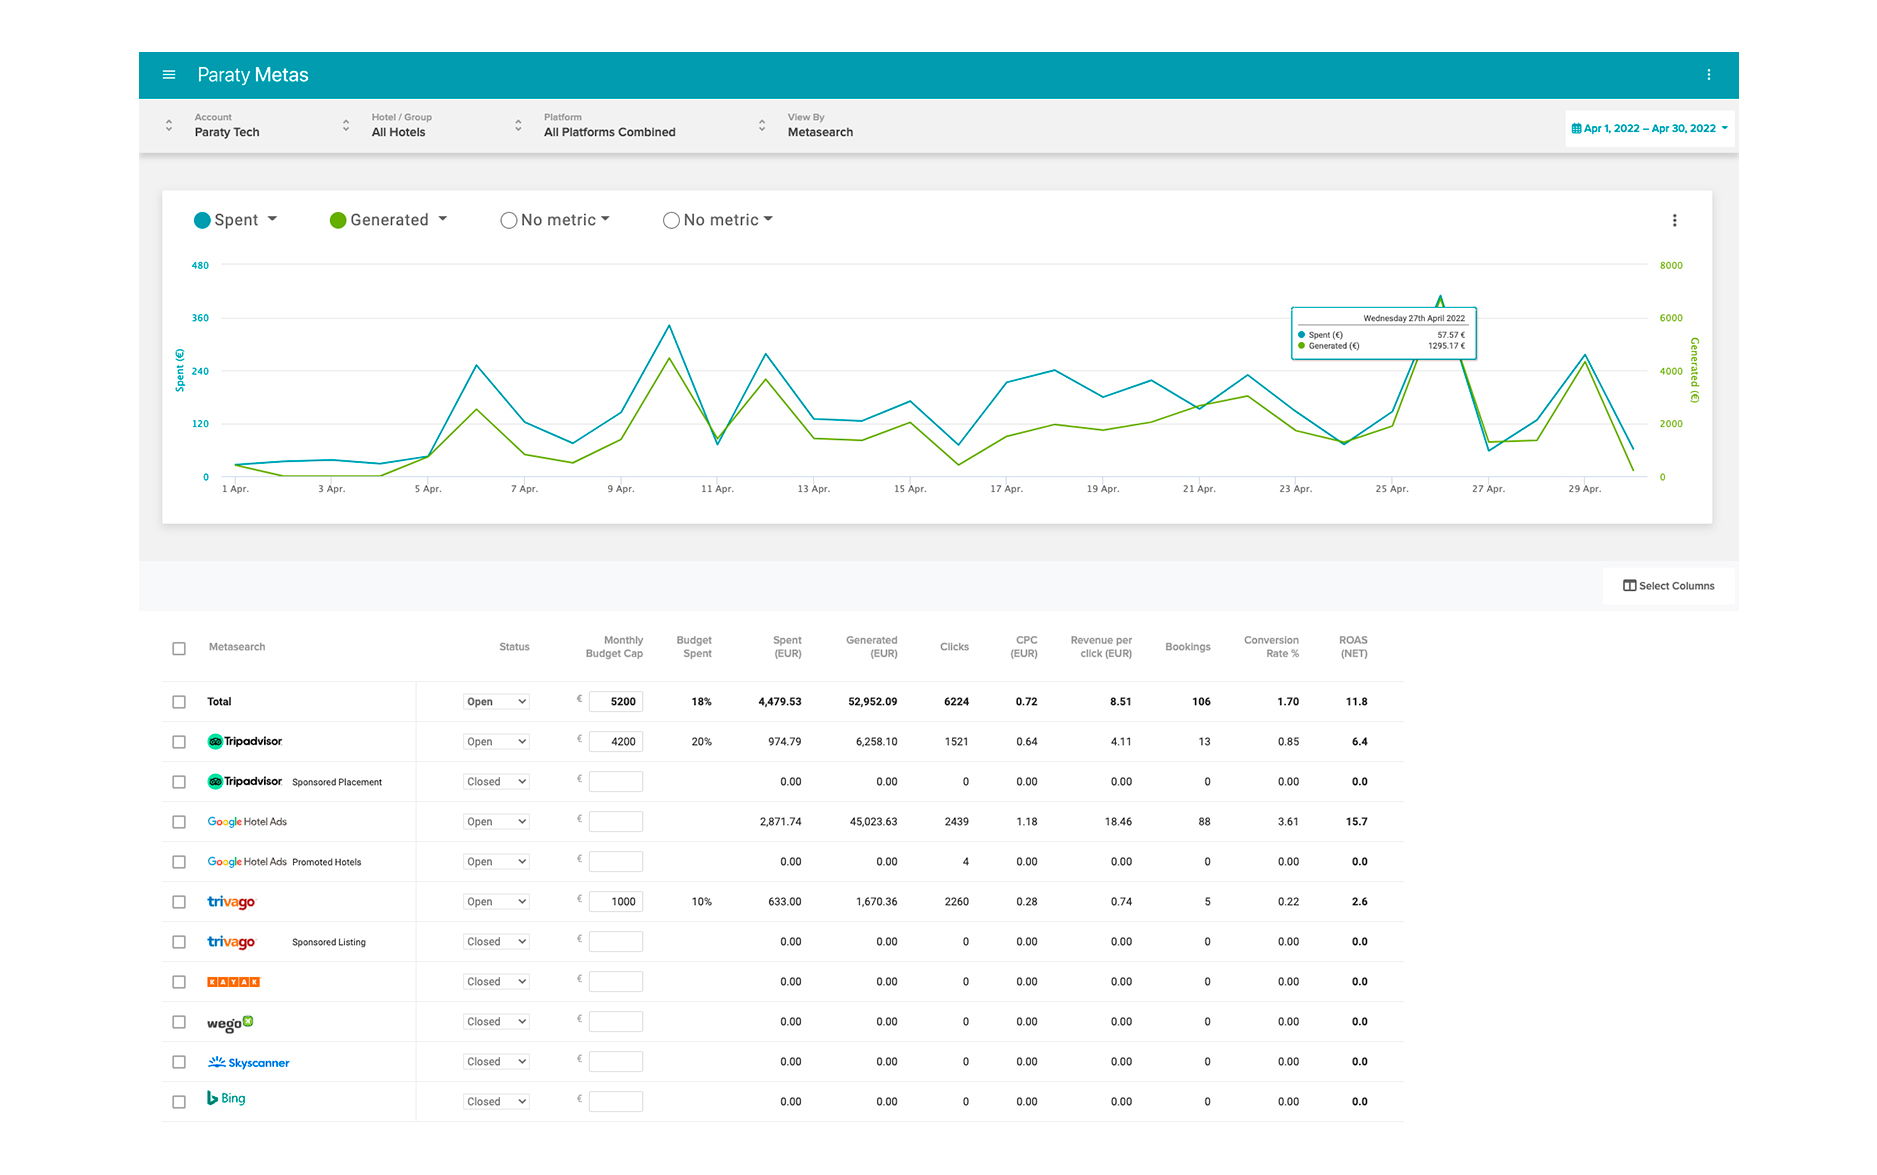The width and height of the screenshot is (1877, 1175).
Task: Select the Google Hotel Ads row checkbox
Action: [179, 822]
